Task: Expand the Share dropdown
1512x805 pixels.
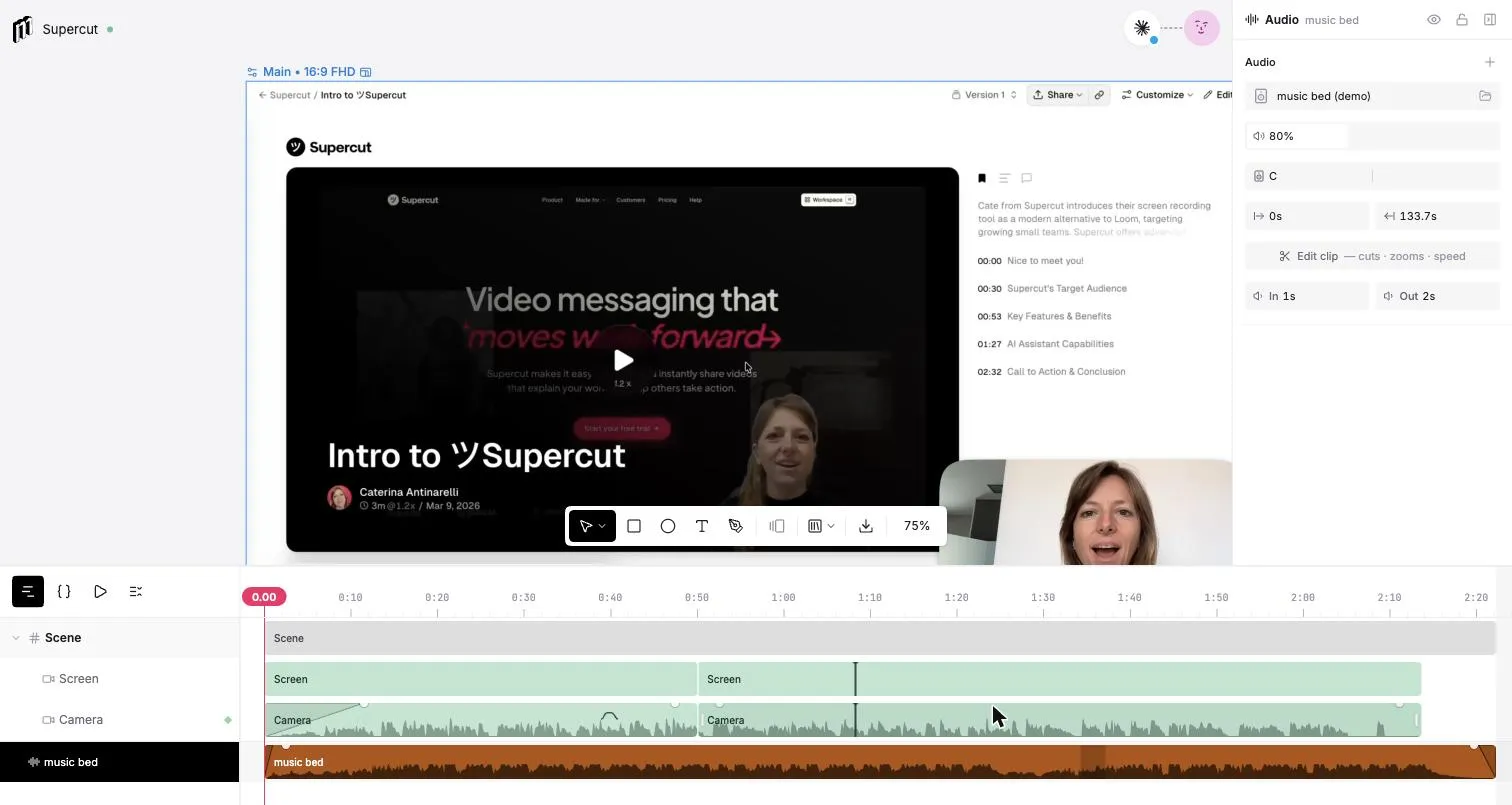Action: (x=1058, y=95)
